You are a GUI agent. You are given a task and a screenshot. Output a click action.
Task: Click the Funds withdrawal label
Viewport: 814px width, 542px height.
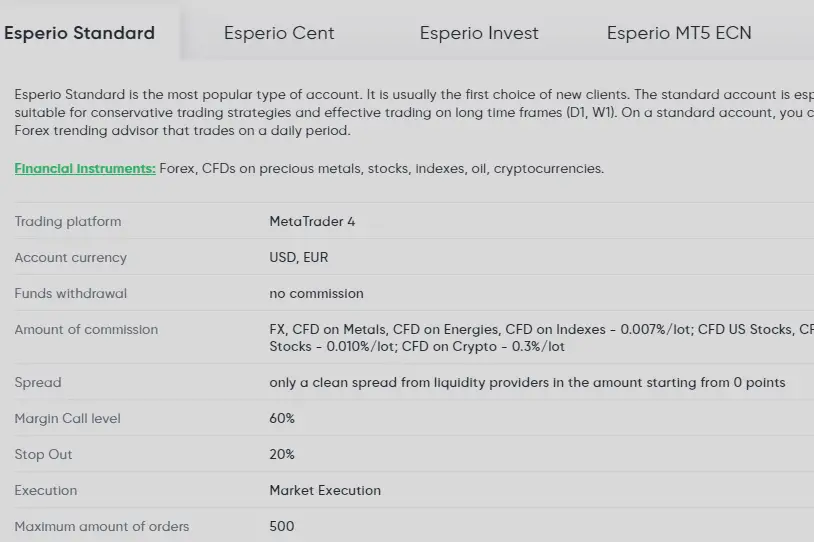coord(71,293)
